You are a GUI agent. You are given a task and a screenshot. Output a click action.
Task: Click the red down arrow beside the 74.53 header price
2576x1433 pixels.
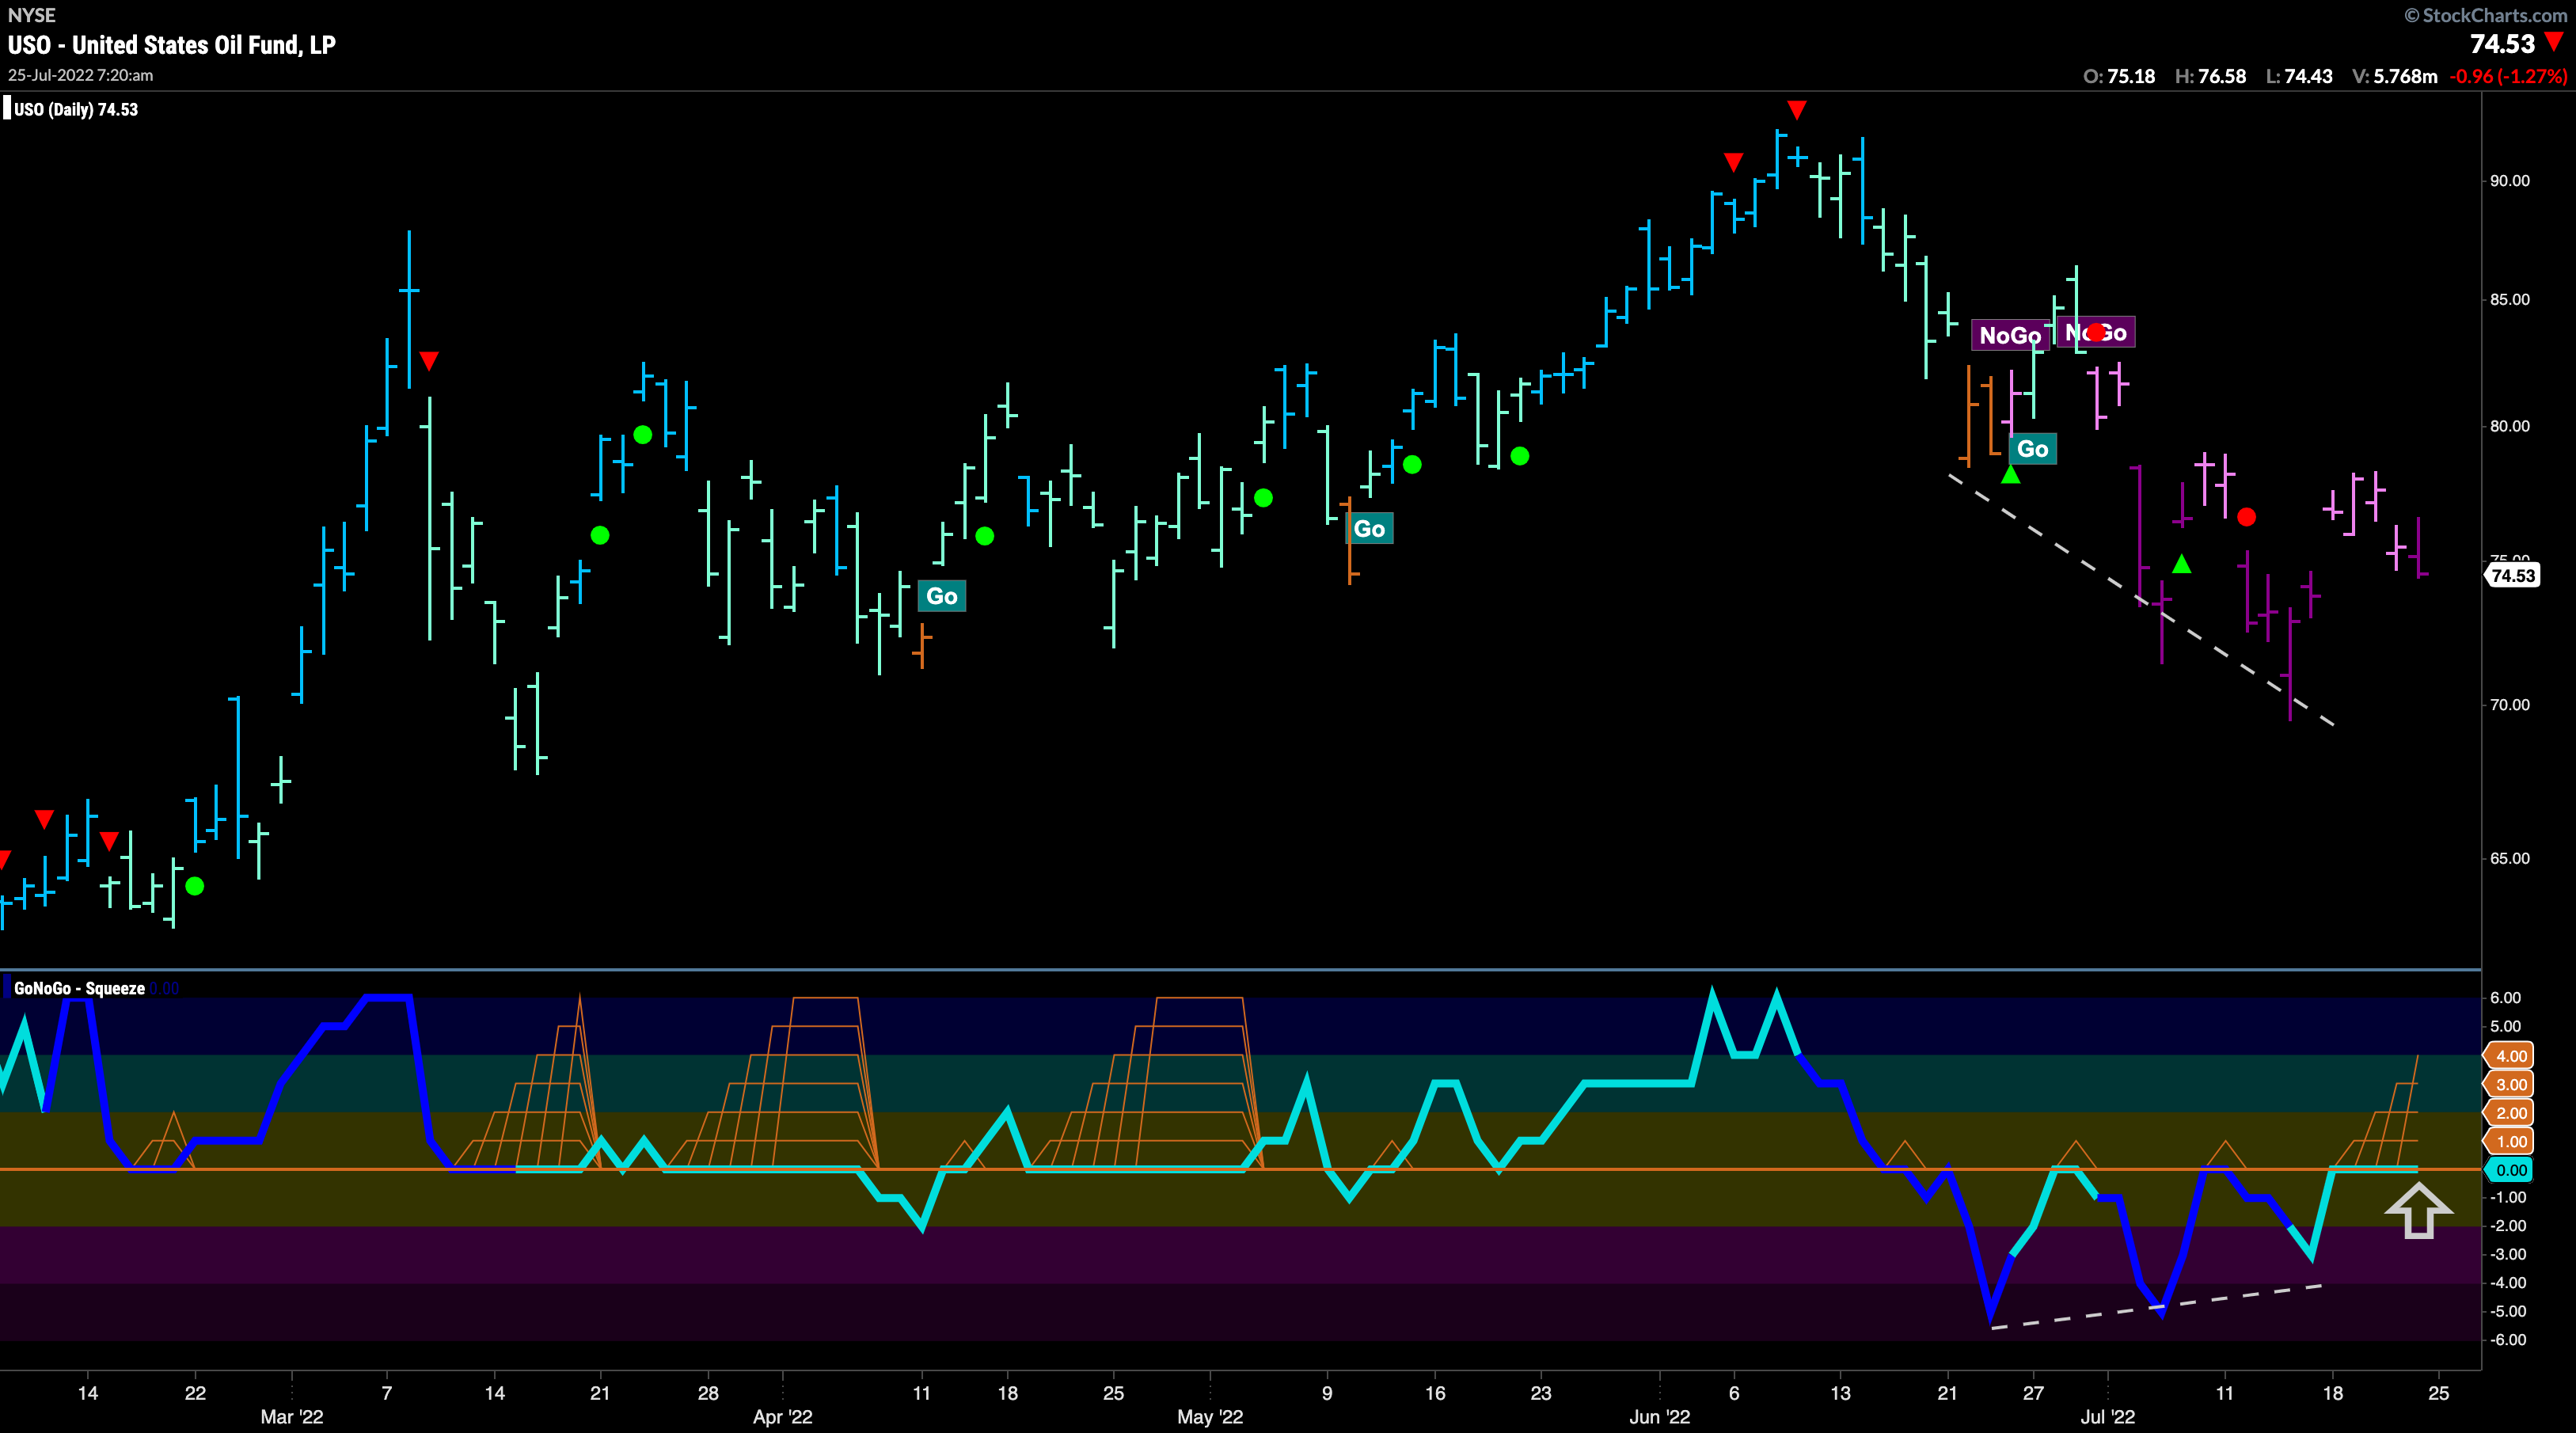point(2555,41)
